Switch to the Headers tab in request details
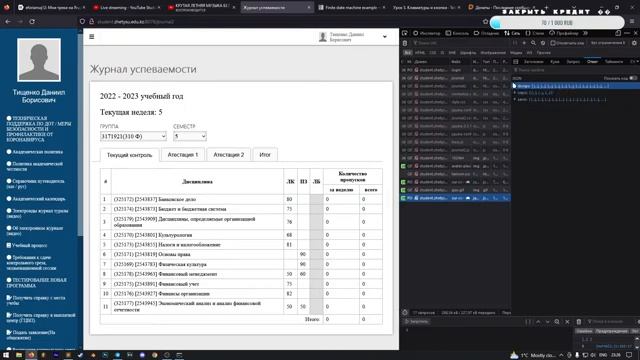Viewport: 640px width, 360px height. (x=533, y=62)
